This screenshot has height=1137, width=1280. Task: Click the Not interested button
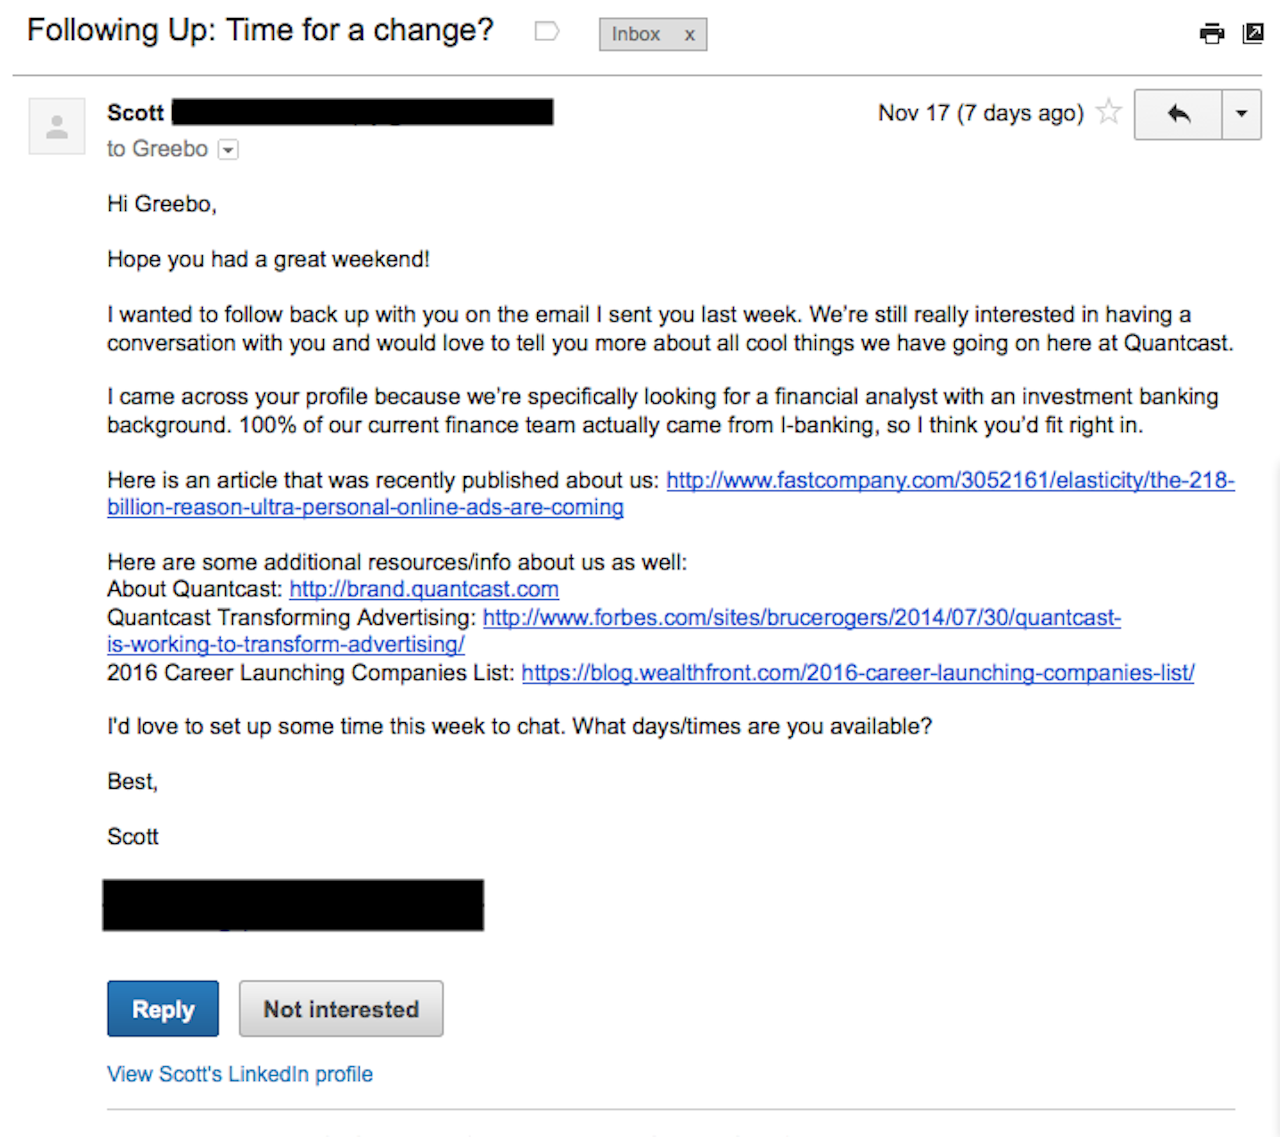point(341,1009)
